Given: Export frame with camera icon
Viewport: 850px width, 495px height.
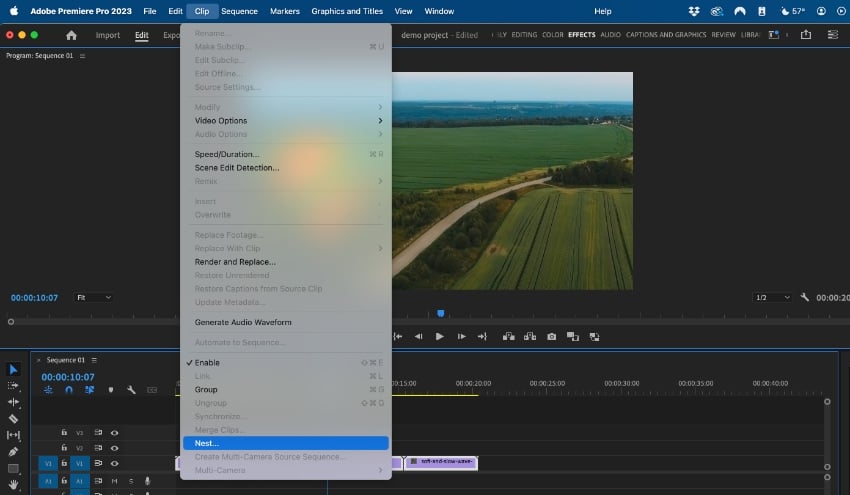Looking at the screenshot, I should 551,337.
